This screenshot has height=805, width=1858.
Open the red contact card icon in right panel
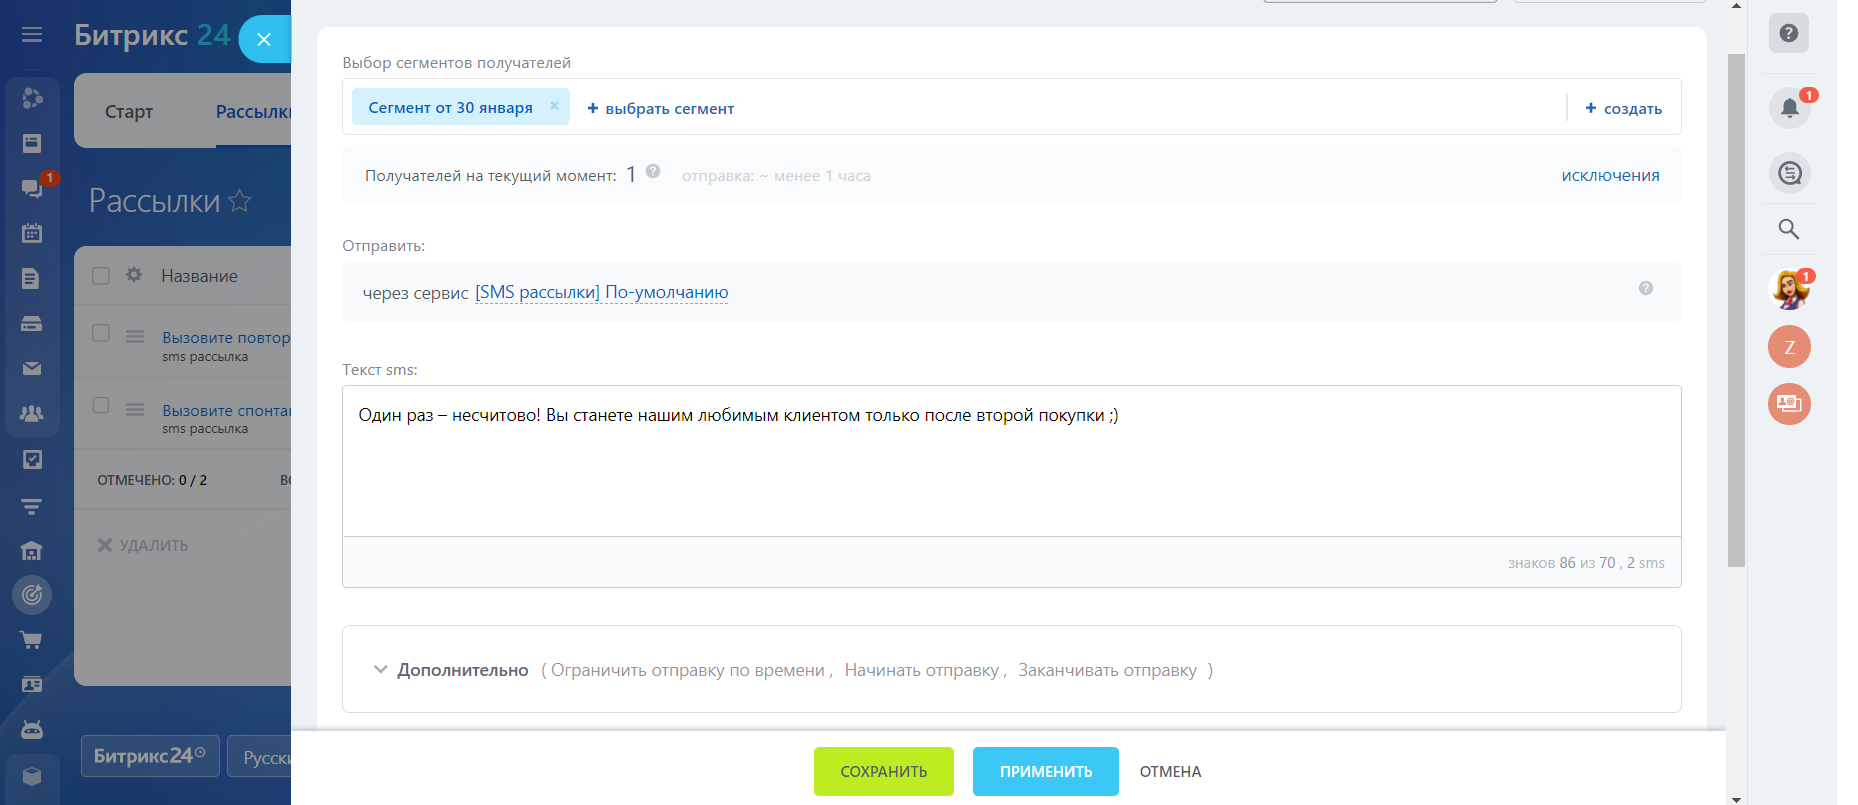1789,404
